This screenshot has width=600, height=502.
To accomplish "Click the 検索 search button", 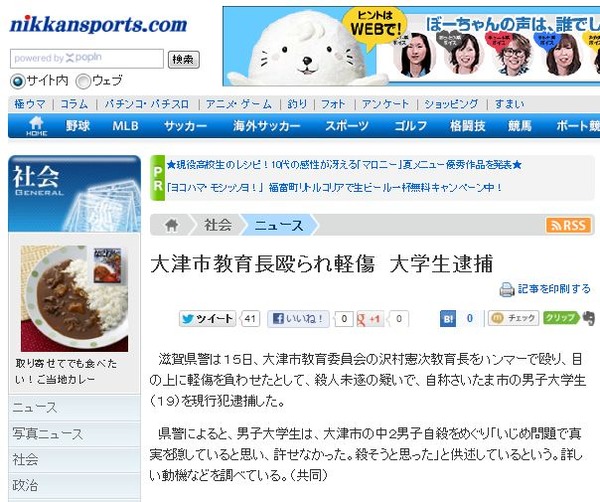I will pyautogui.click(x=184, y=59).
